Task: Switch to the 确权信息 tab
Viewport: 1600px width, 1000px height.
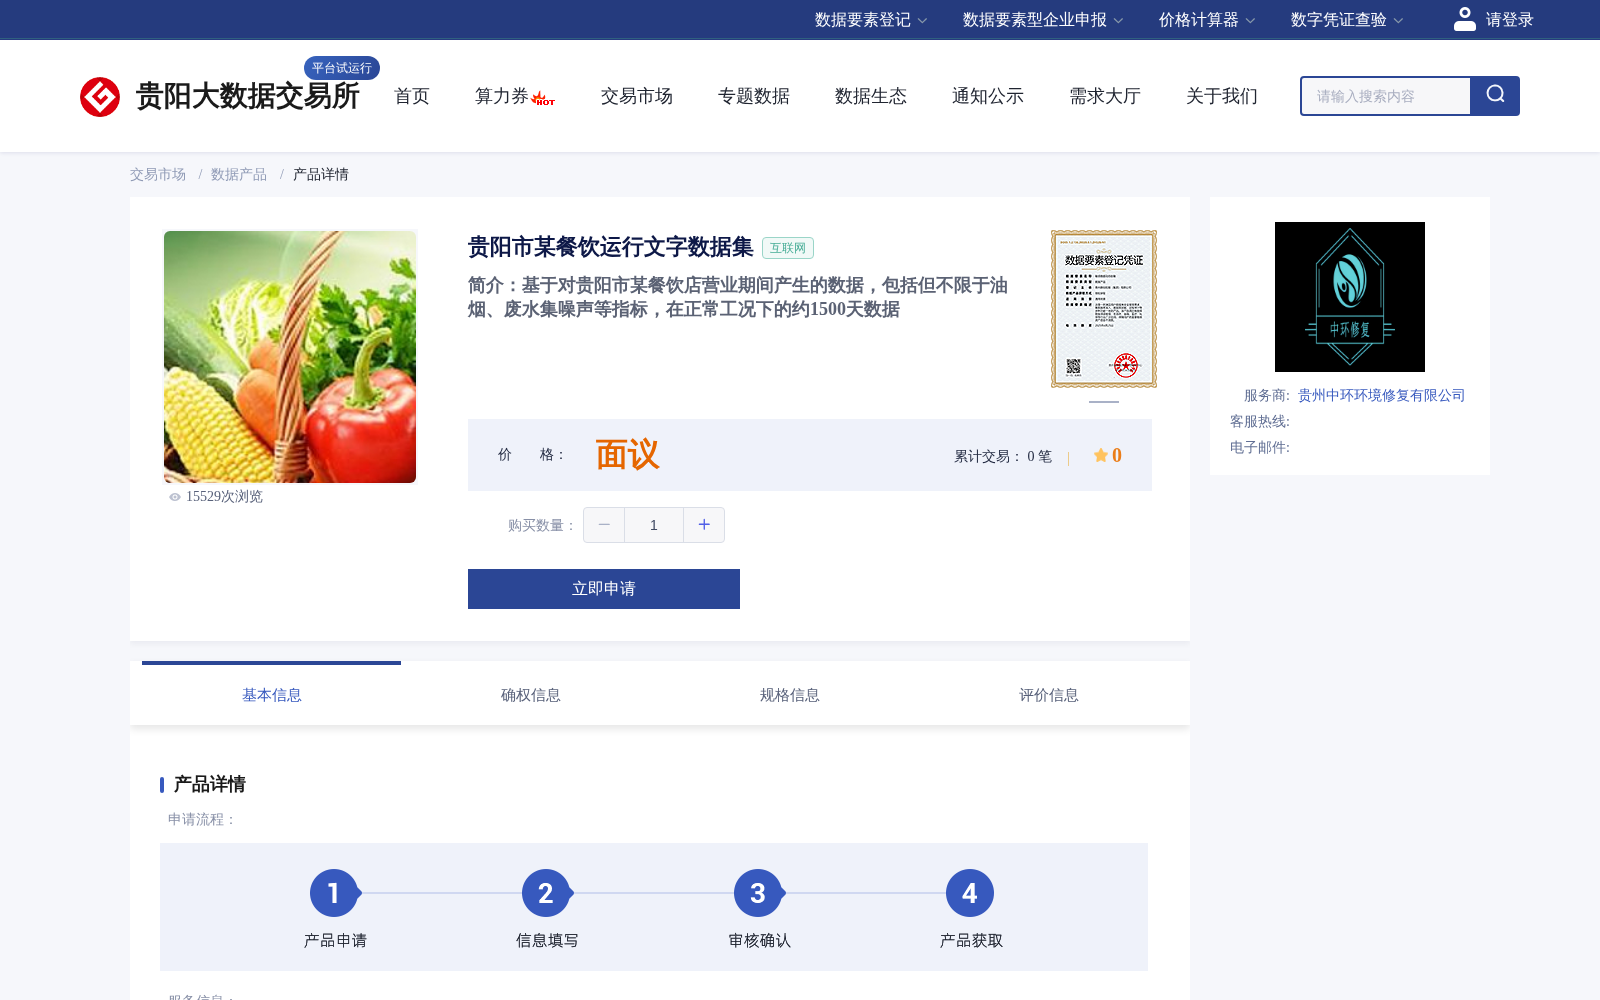Action: click(x=531, y=694)
